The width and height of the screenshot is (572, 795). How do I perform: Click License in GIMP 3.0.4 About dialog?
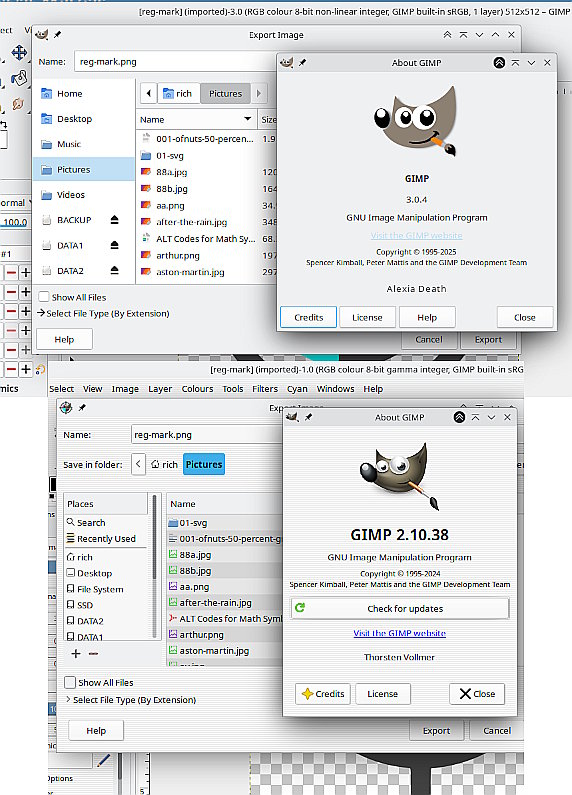click(367, 317)
